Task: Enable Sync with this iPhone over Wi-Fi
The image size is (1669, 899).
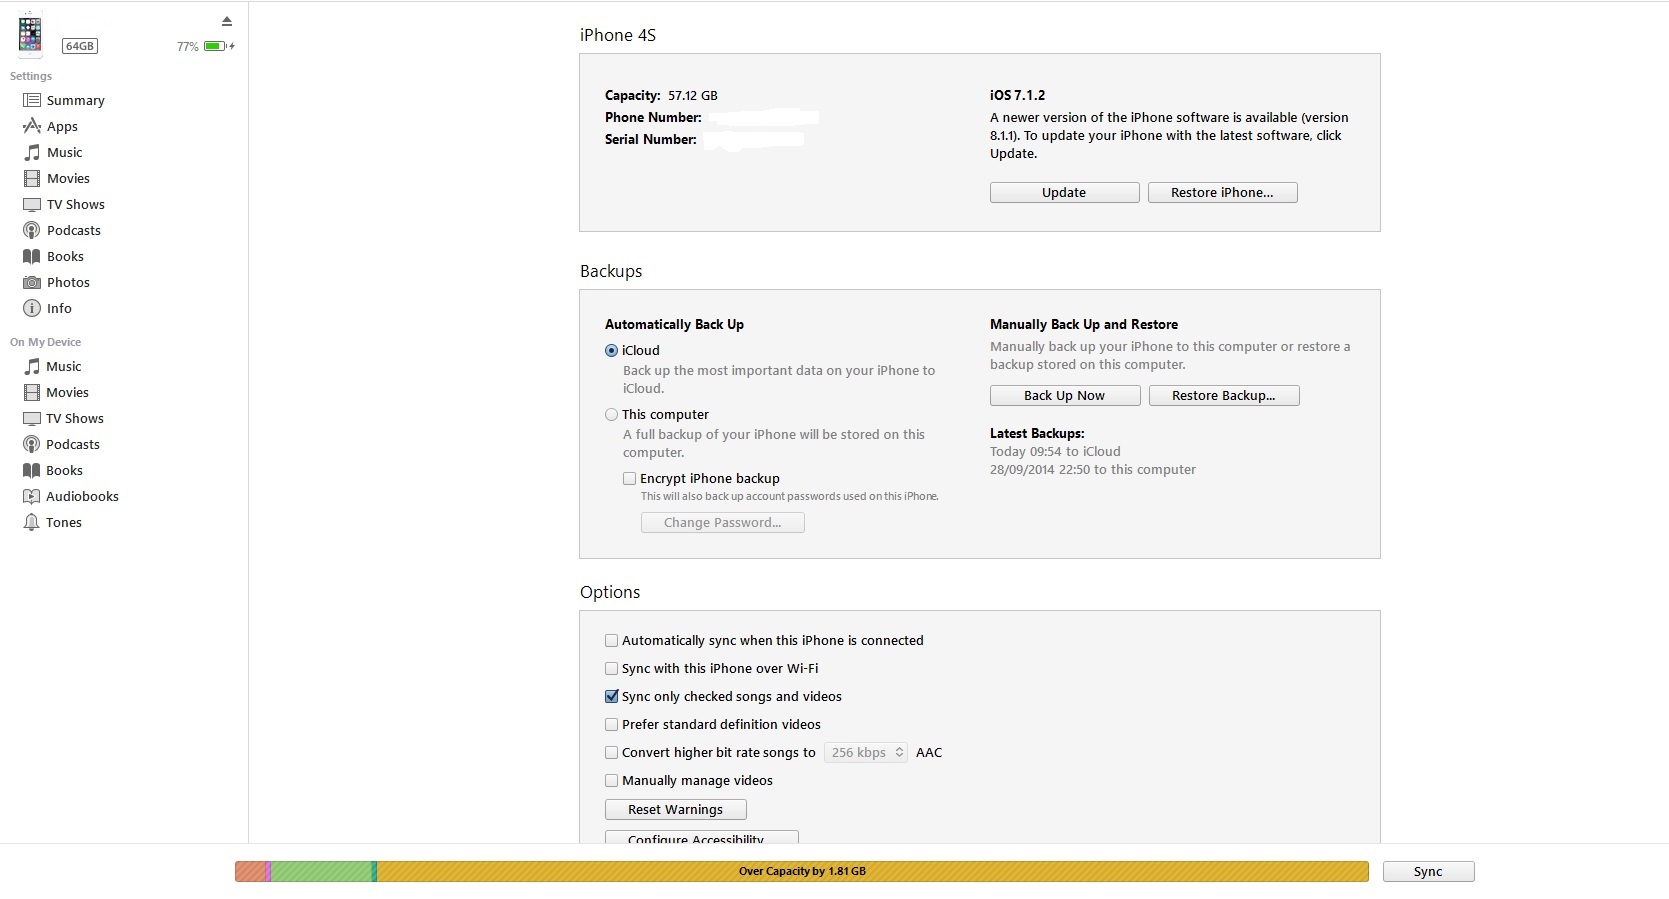Action: pos(611,669)
